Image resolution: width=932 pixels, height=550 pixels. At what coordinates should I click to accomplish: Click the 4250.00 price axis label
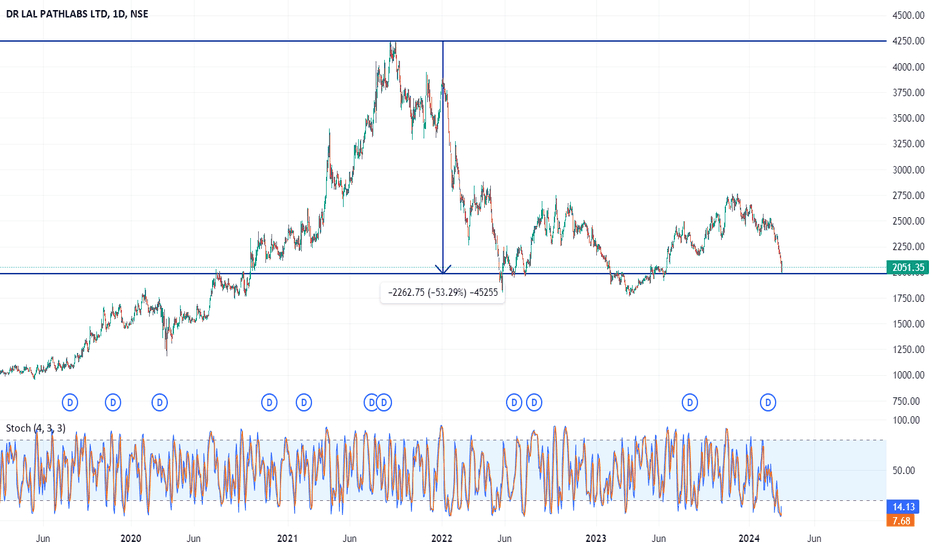tap(908, 41)
